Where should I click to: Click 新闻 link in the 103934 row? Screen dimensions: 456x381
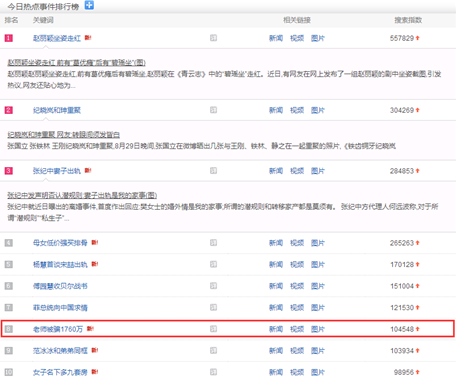276,351
